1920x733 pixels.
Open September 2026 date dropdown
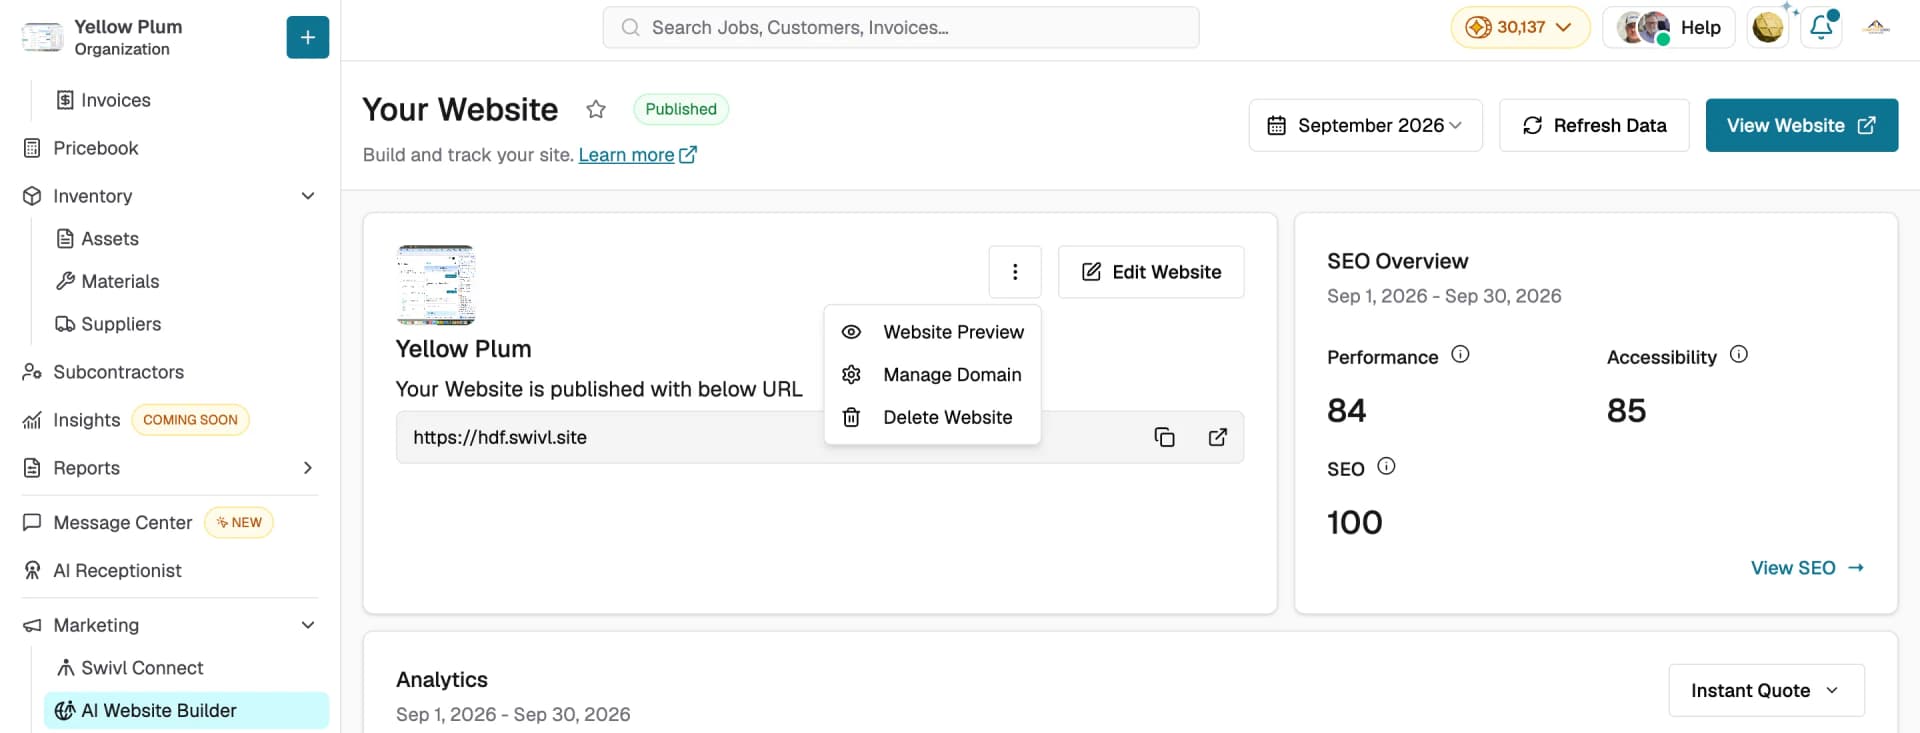[1365, 125]
